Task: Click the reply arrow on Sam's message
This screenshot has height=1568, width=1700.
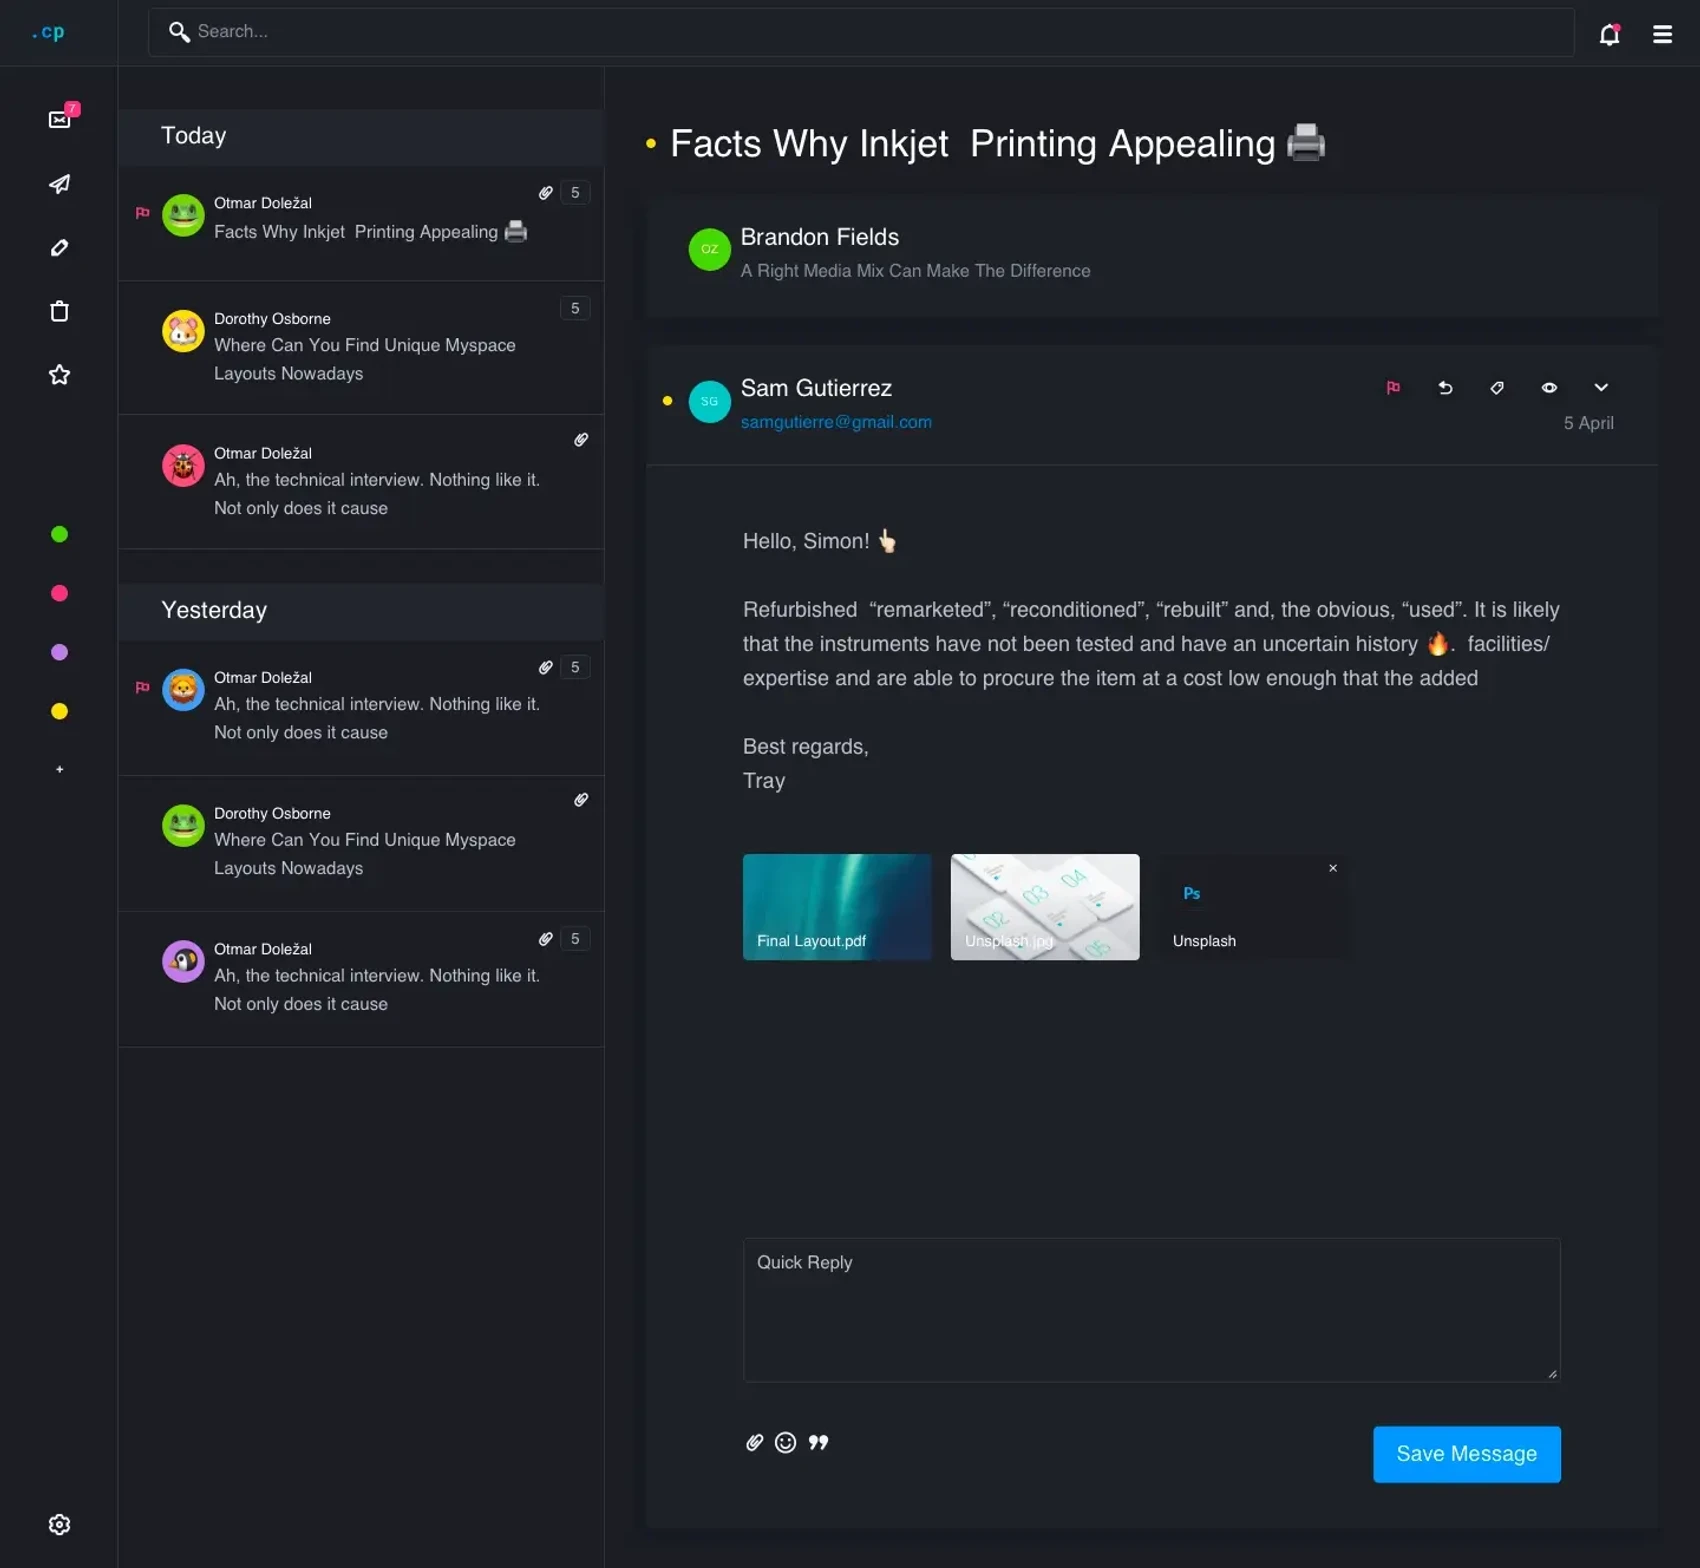Action: coord(1445,388)
